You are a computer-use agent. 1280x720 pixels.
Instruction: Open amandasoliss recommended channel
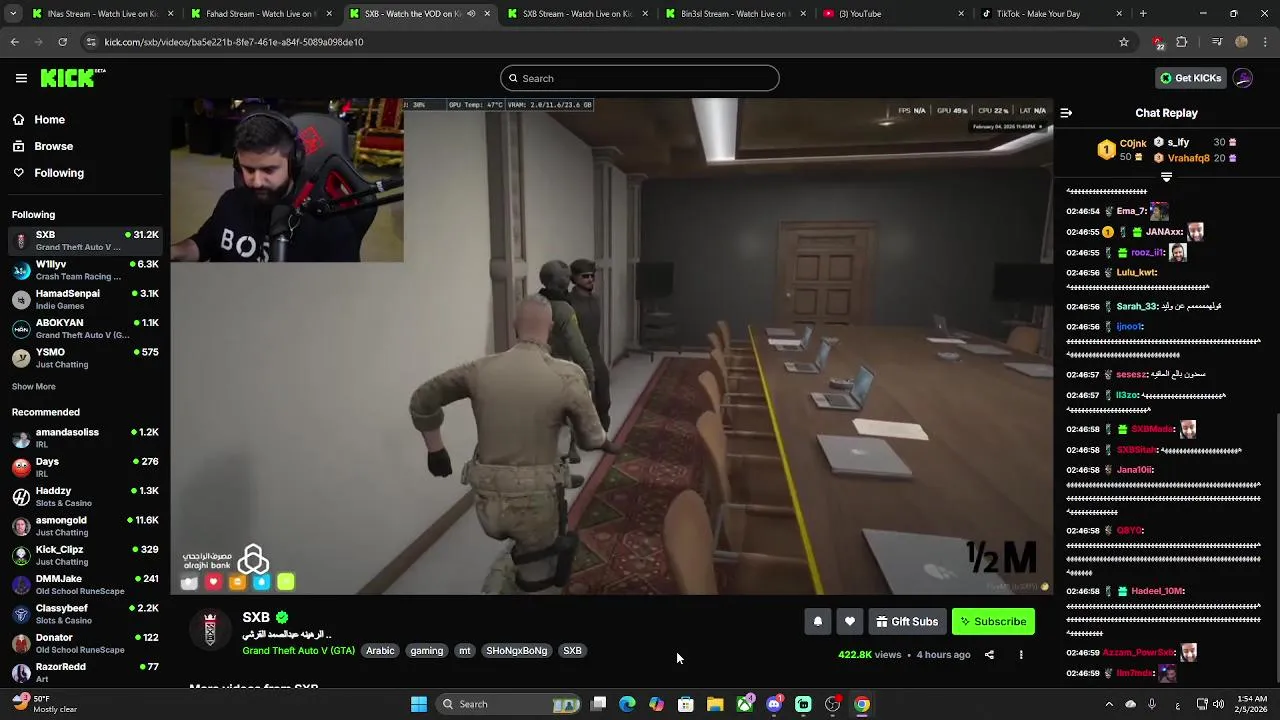85,438
